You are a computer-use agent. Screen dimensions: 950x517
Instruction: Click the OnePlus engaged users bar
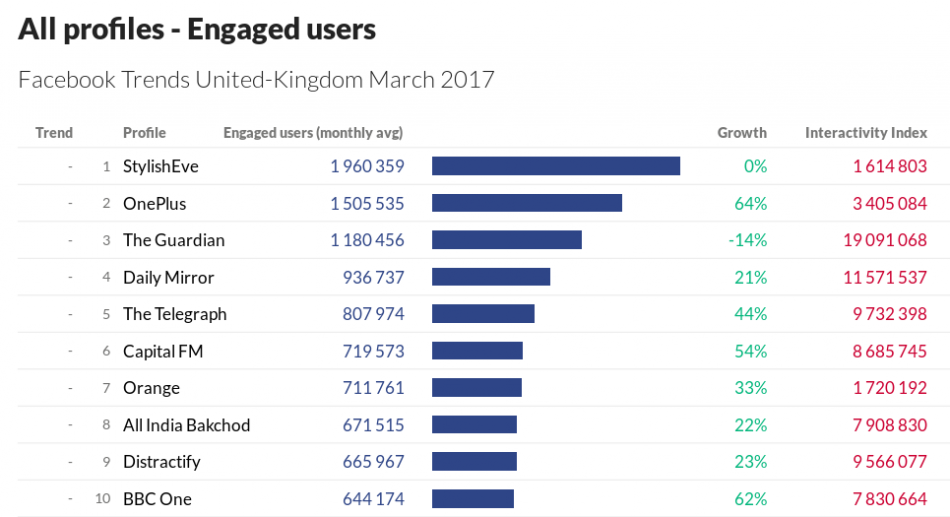526,203
